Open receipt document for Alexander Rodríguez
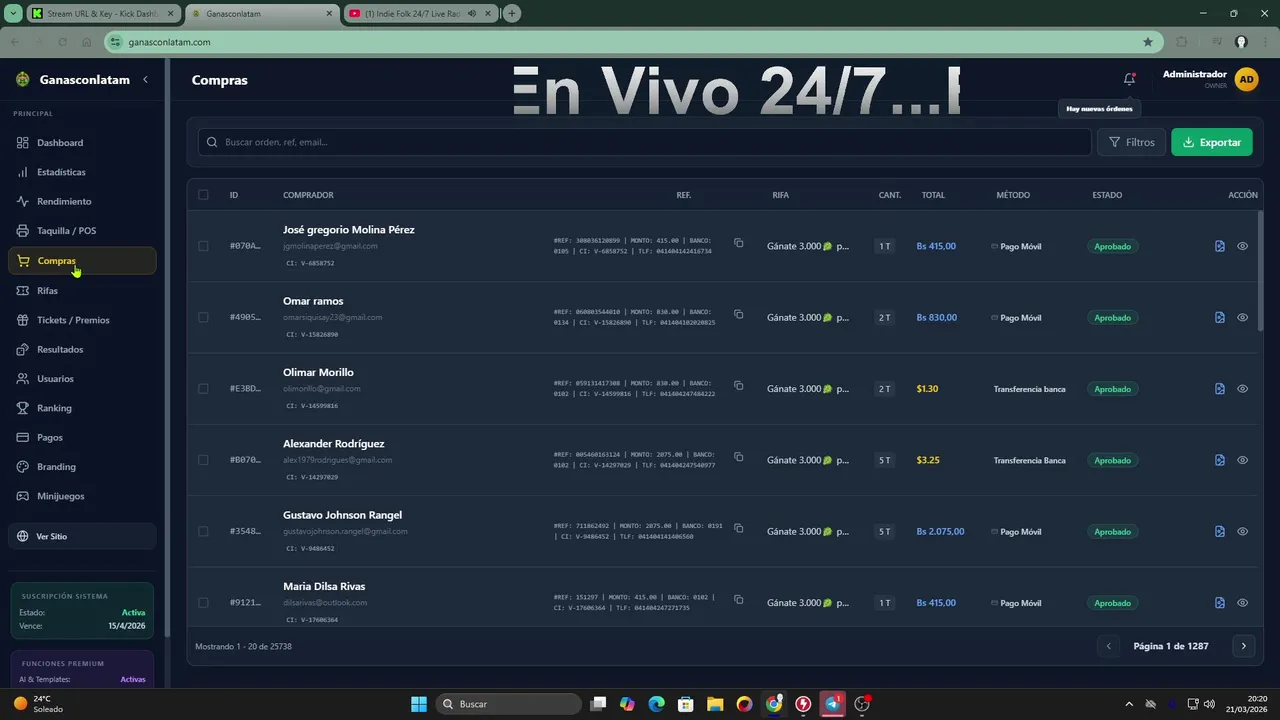 click(1220, 460)
